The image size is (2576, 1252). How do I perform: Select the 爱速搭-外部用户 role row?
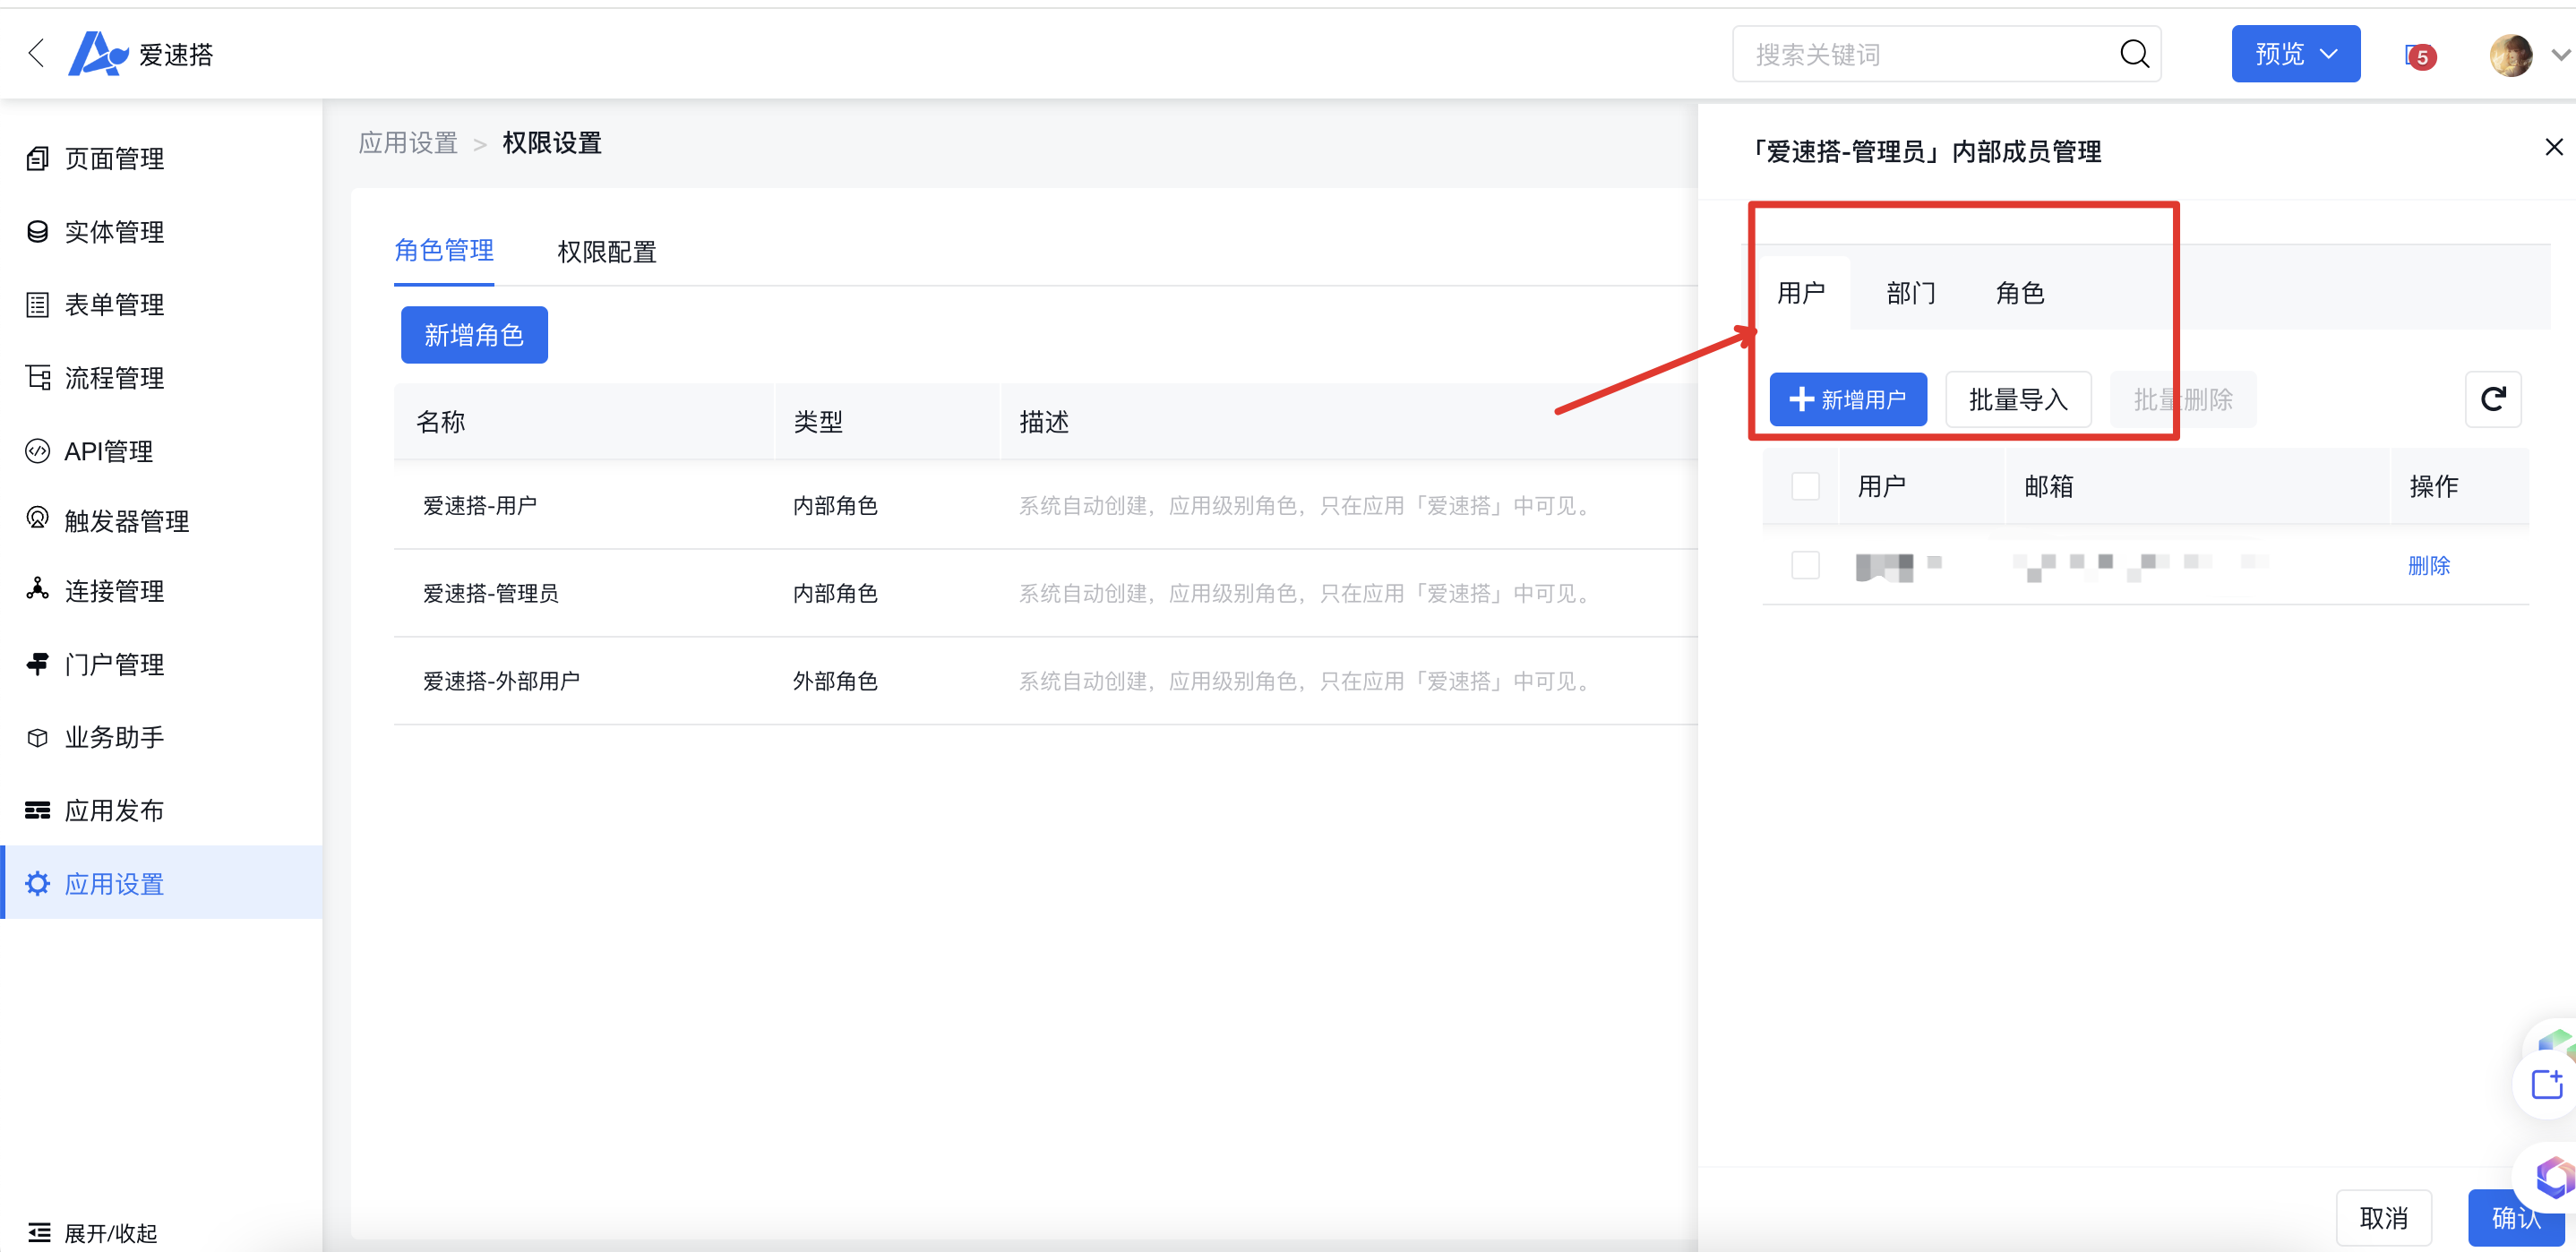click(x=1045, y=681)
